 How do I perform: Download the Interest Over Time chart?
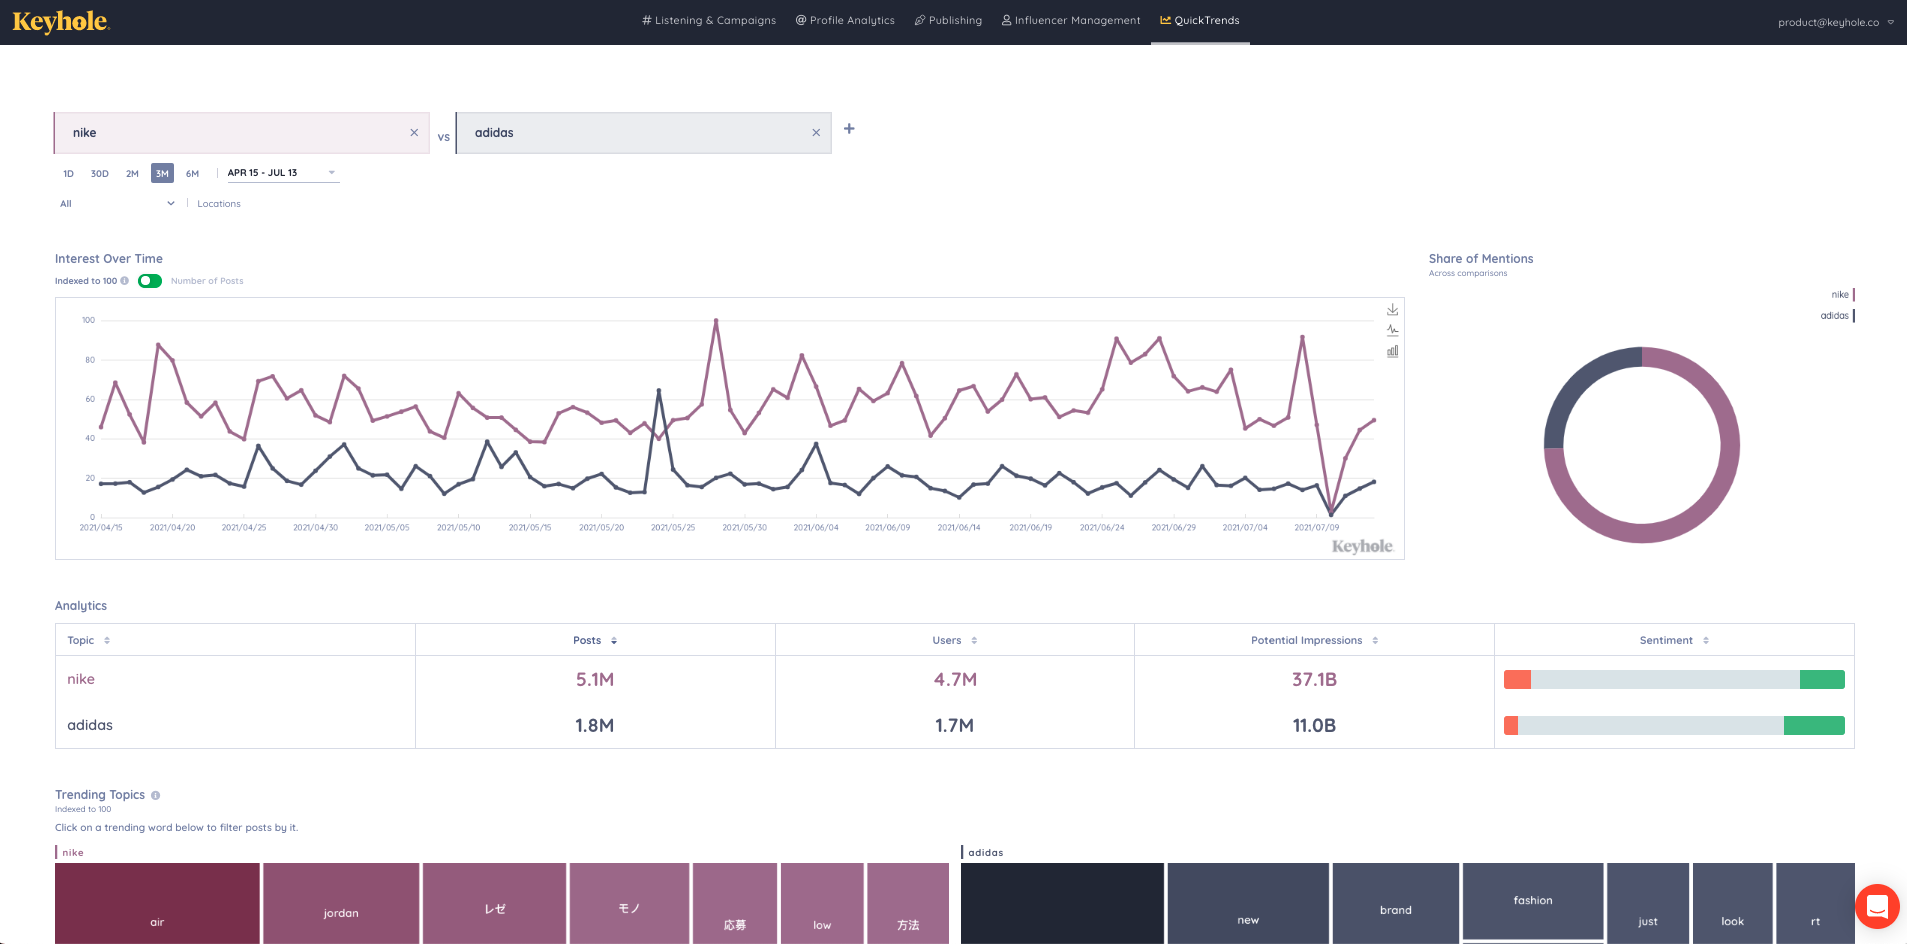1392,310
